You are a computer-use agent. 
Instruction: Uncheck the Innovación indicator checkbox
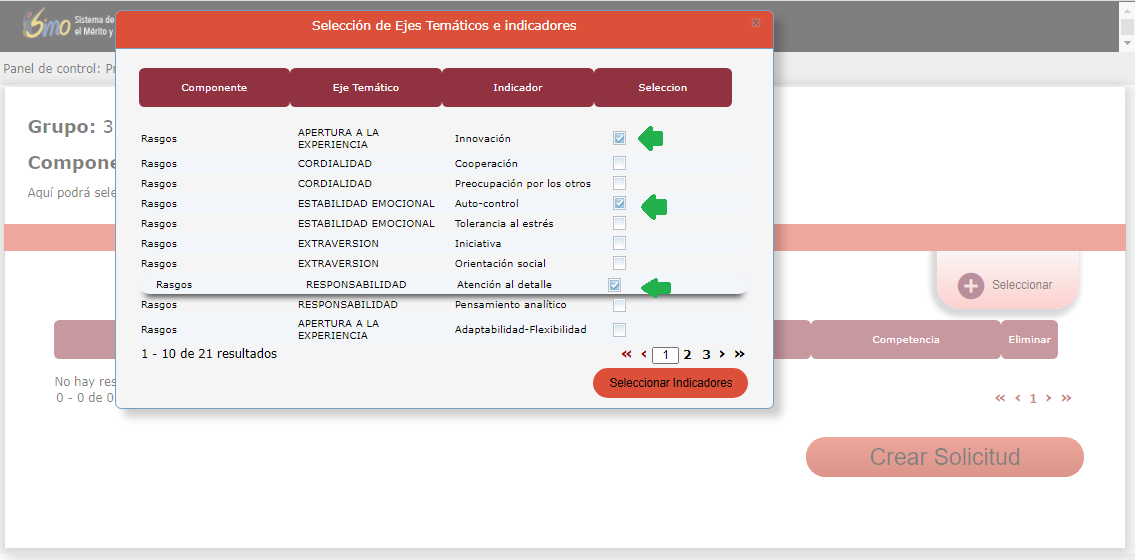pyautogui.click(x=620, y=139)
